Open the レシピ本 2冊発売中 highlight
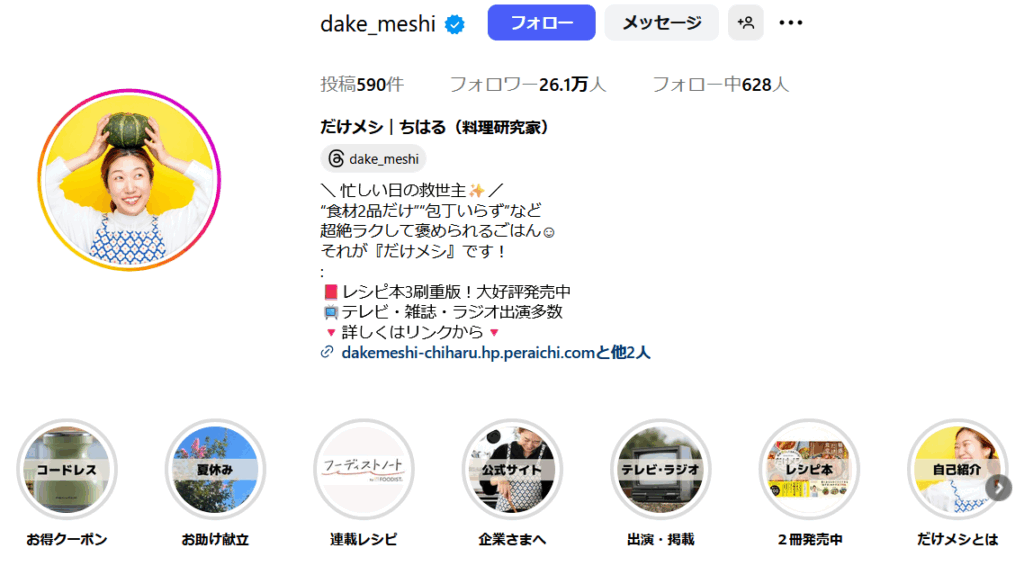This screenshot has height=575, width=1024. click(x=809, y=469)
